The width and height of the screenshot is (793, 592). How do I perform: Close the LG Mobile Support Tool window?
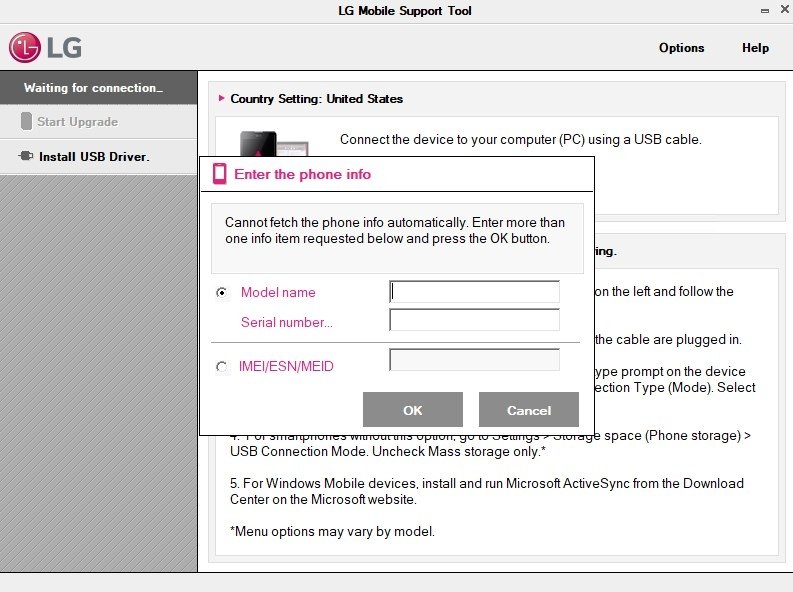(x=785, y=10)
